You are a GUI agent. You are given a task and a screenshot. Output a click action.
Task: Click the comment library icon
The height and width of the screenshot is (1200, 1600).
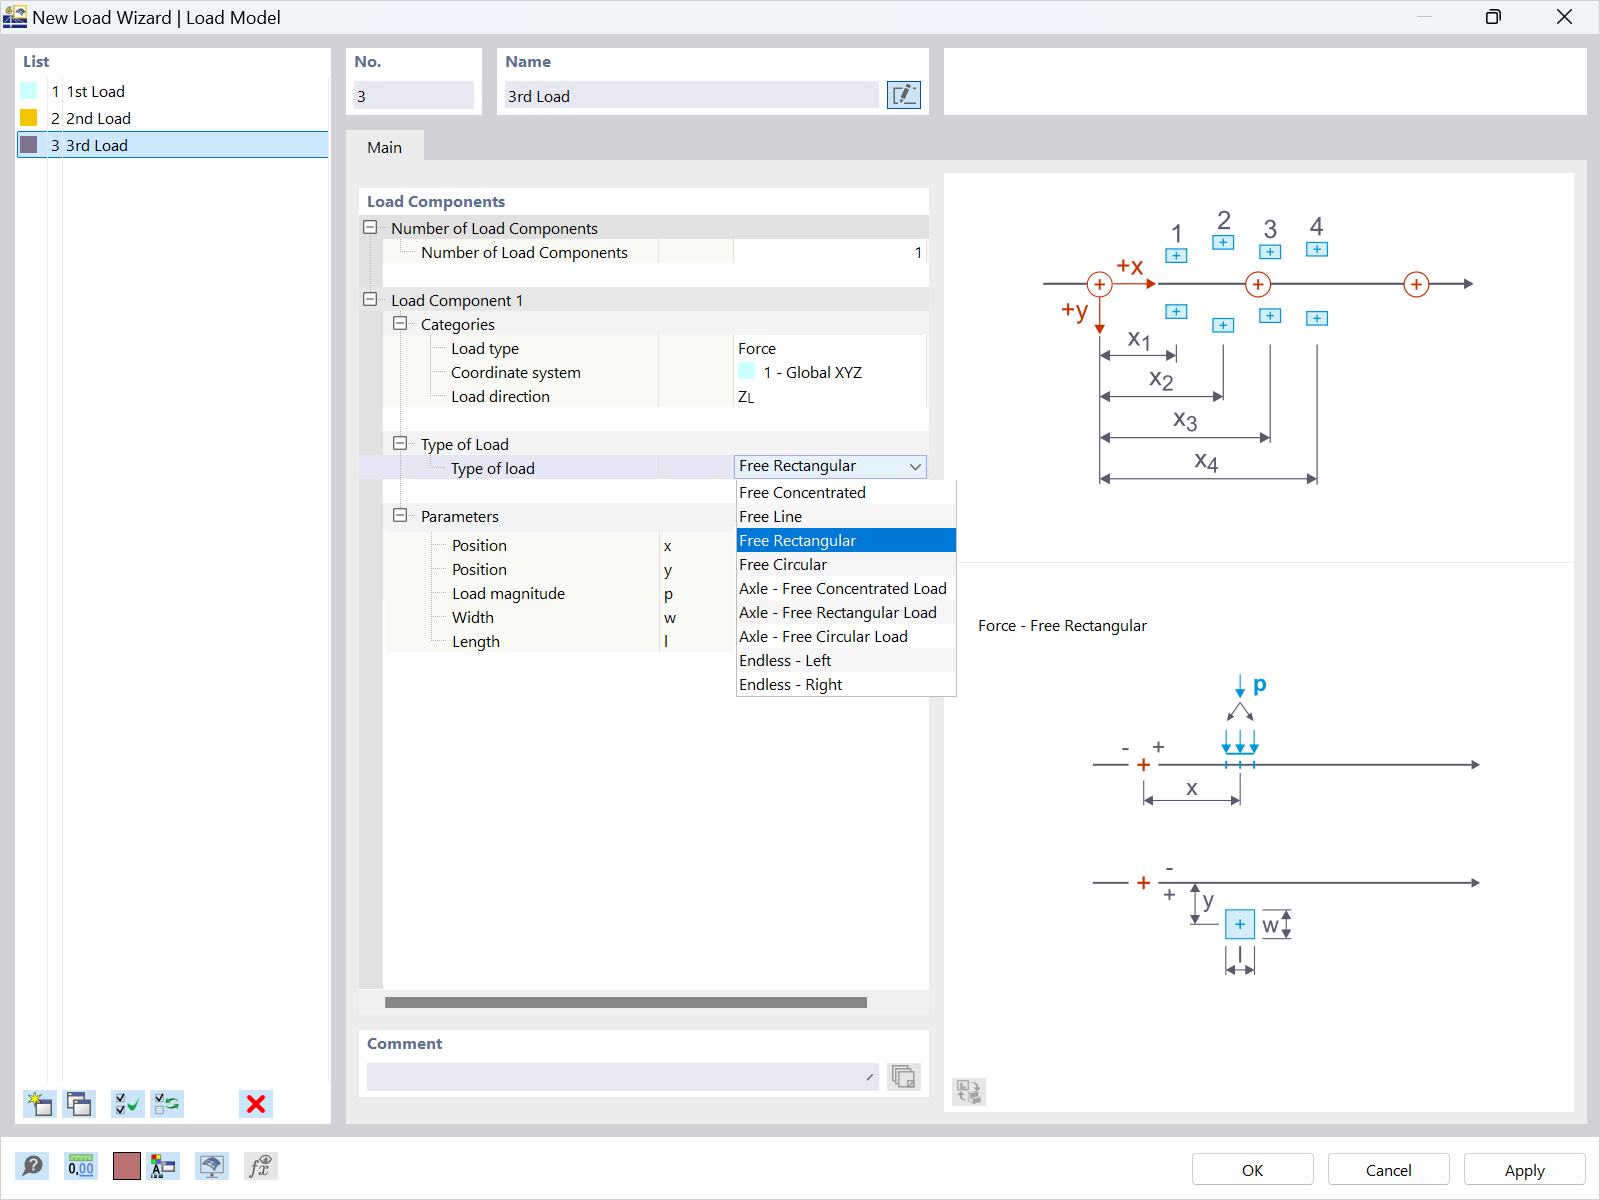[903, 1077]
